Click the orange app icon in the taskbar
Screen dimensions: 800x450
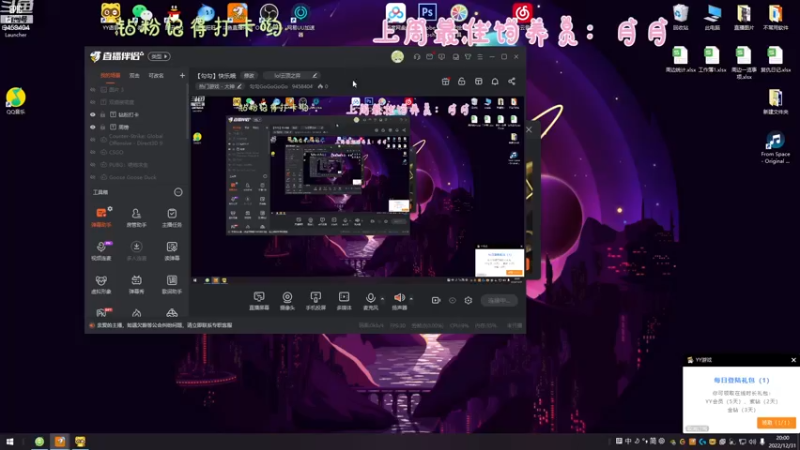60,442
